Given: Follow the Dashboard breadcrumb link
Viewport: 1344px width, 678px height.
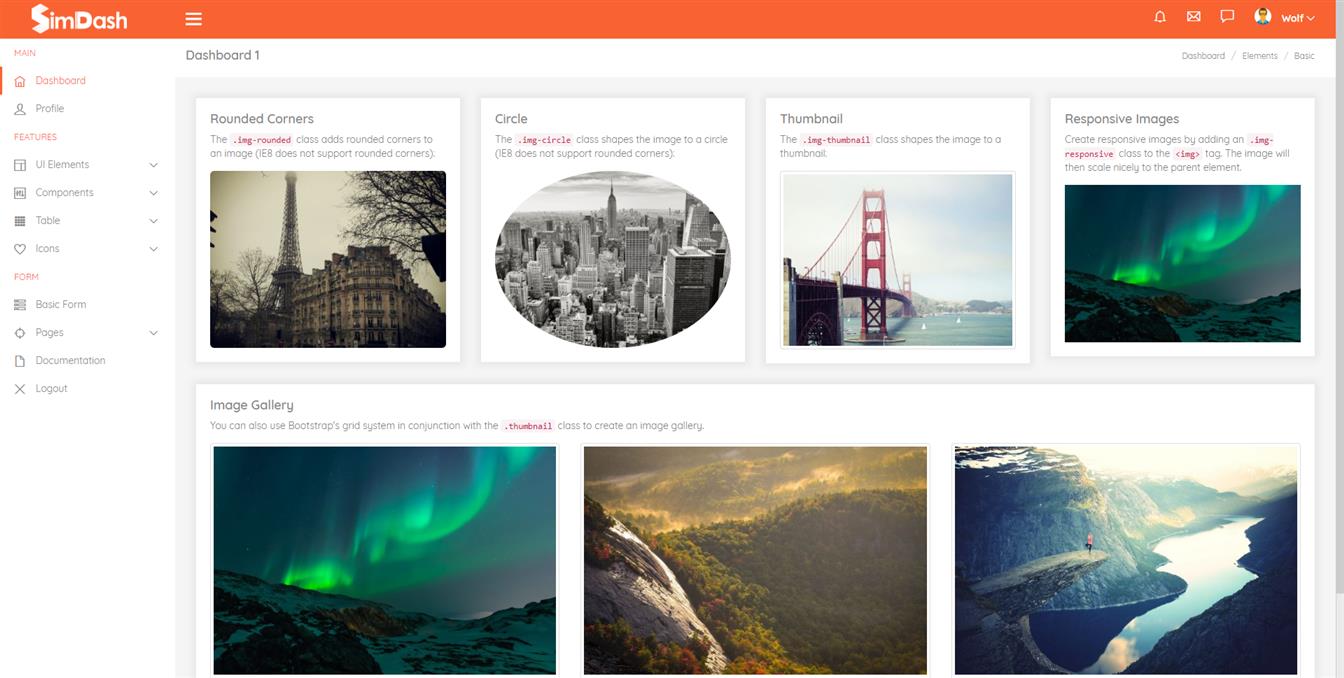Looking at the screenshot, I should pos(1203,56).
